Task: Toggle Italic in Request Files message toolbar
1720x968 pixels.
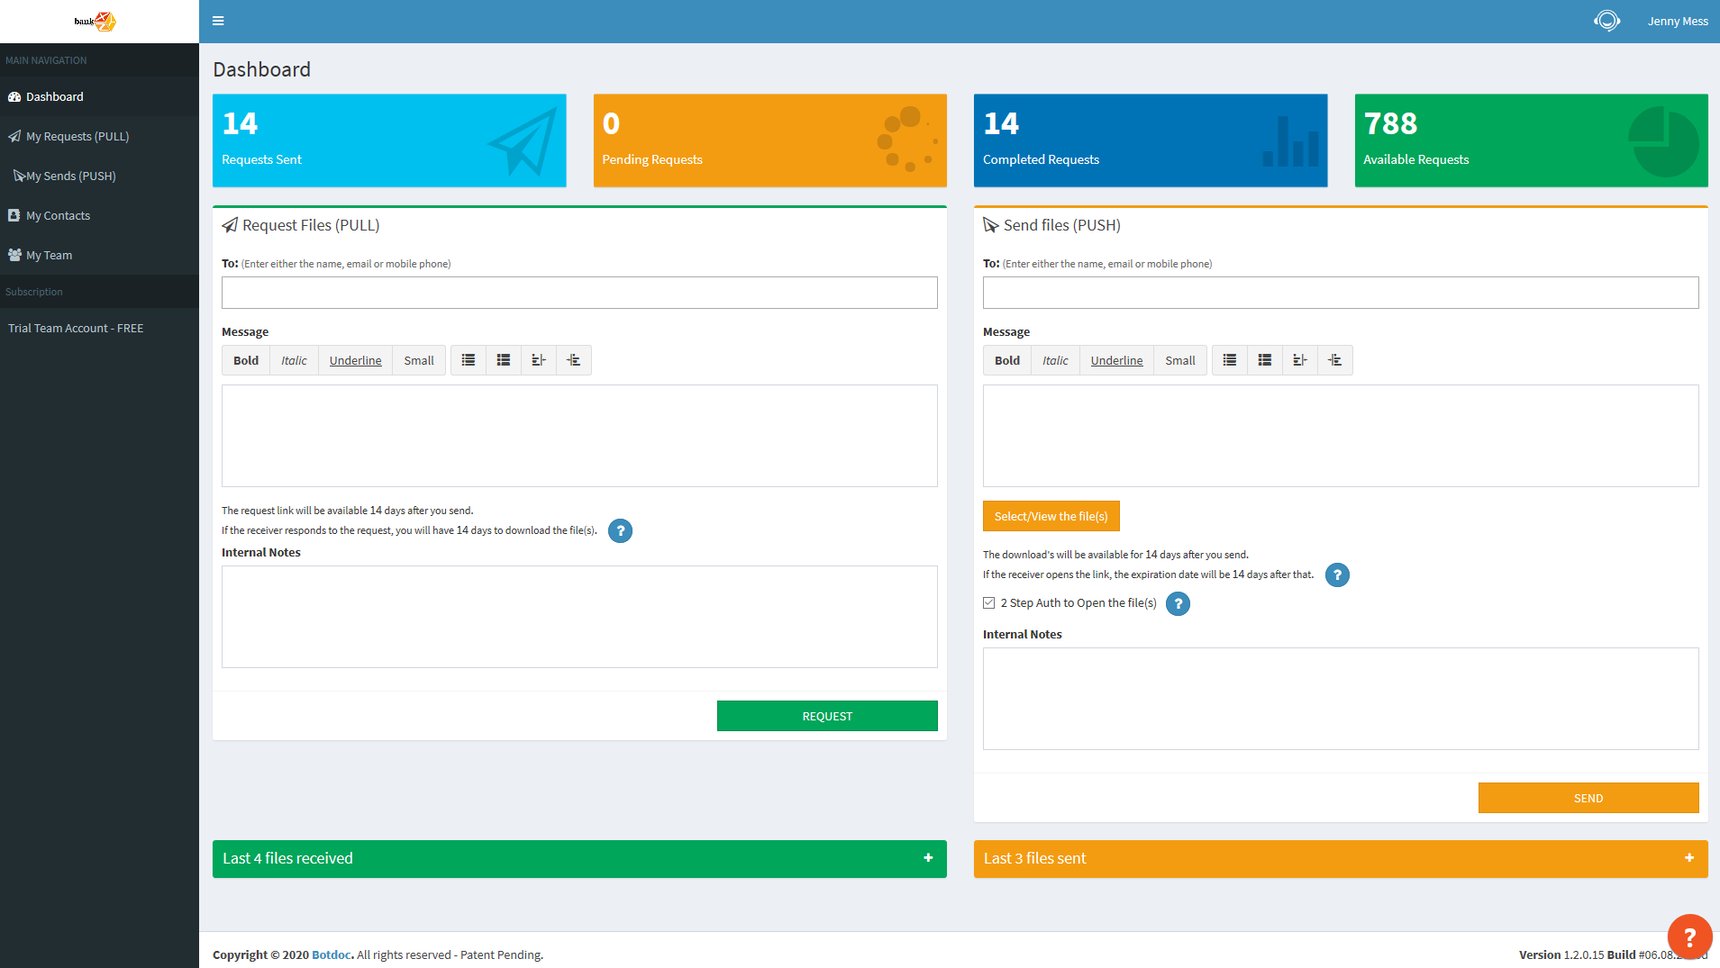Action: (294, 361)
